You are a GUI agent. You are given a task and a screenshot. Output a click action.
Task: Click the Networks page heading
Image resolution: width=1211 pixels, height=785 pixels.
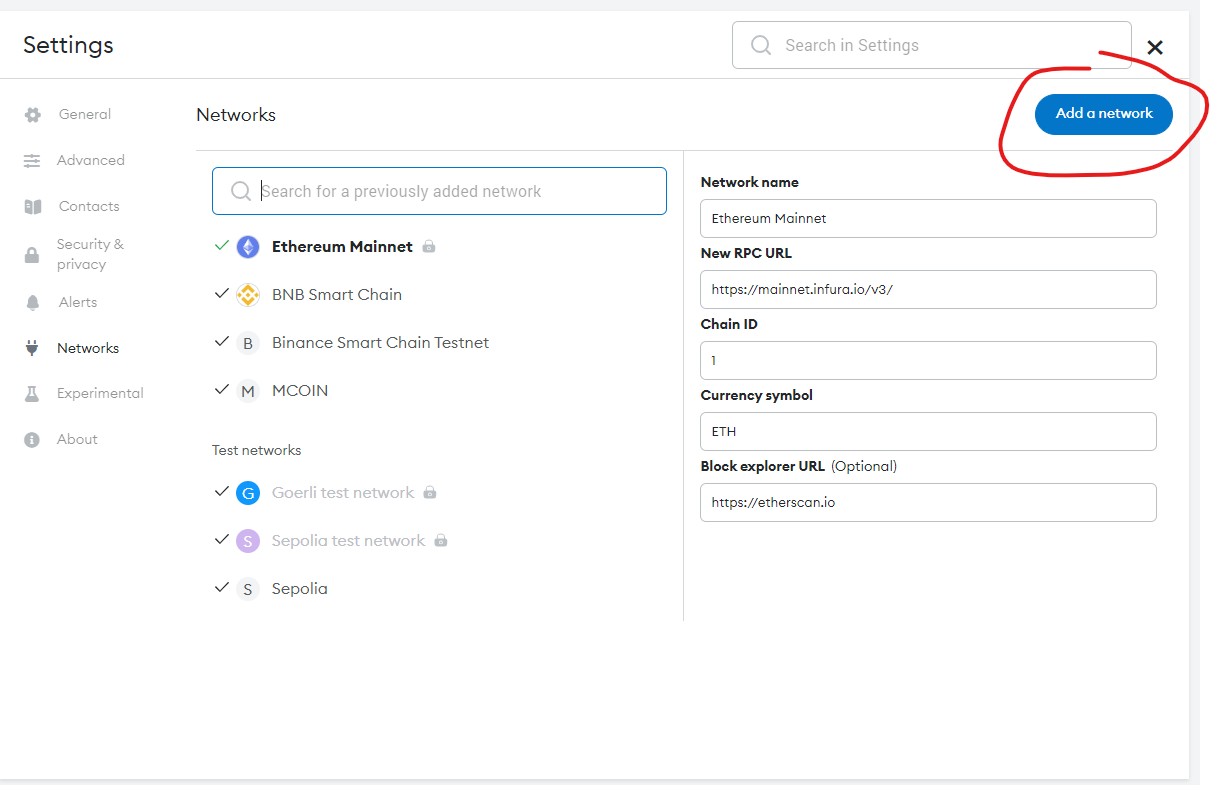tap(236, 115)
